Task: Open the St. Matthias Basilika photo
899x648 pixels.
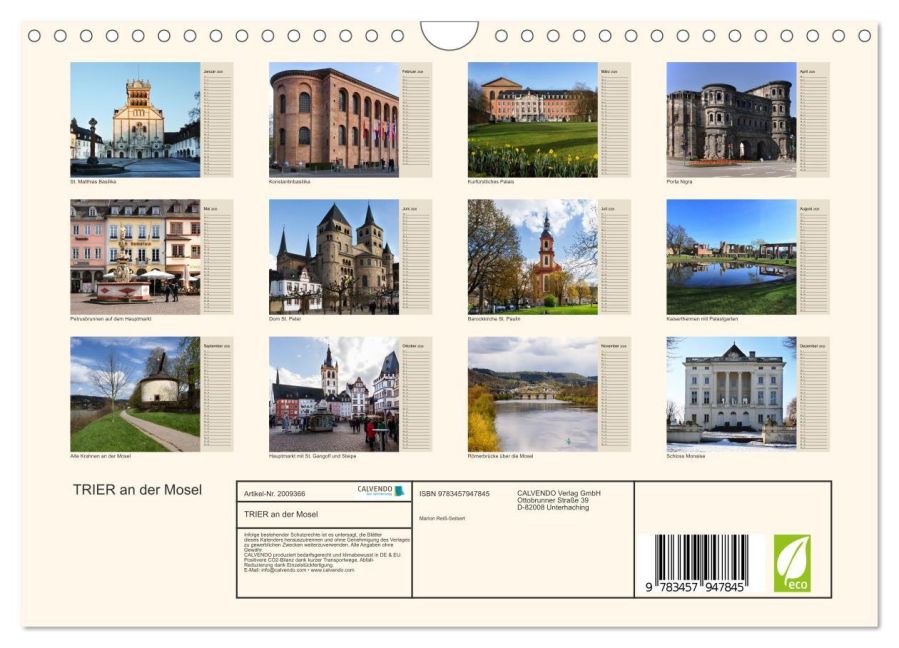Action: click(x=135, y=119)
